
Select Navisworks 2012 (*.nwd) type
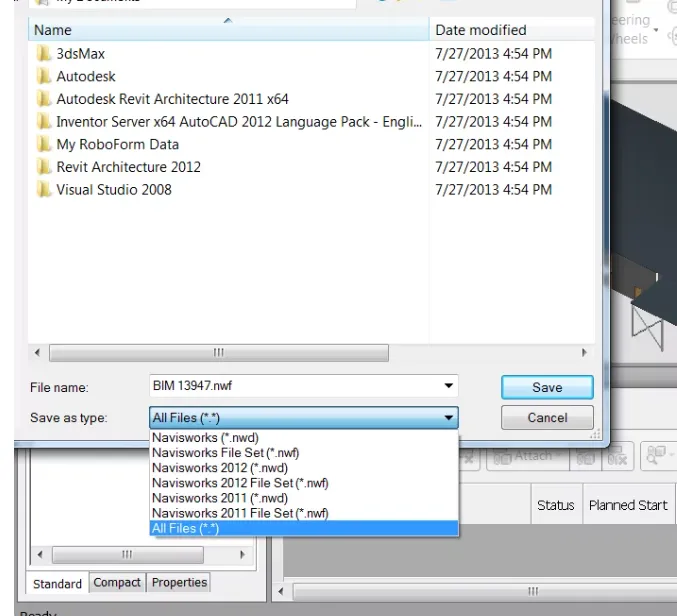[x=220, y=468]
